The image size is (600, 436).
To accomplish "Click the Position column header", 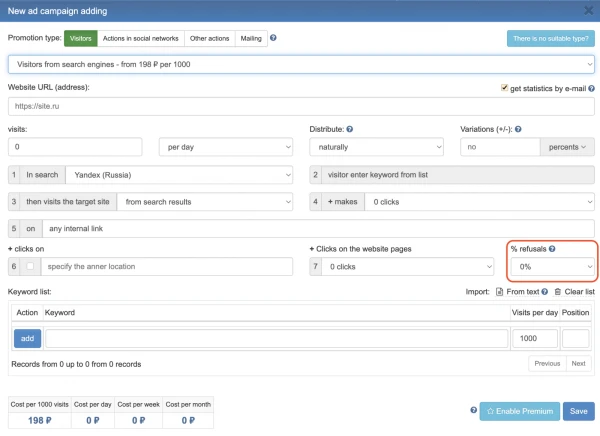I will click(575, 313).
